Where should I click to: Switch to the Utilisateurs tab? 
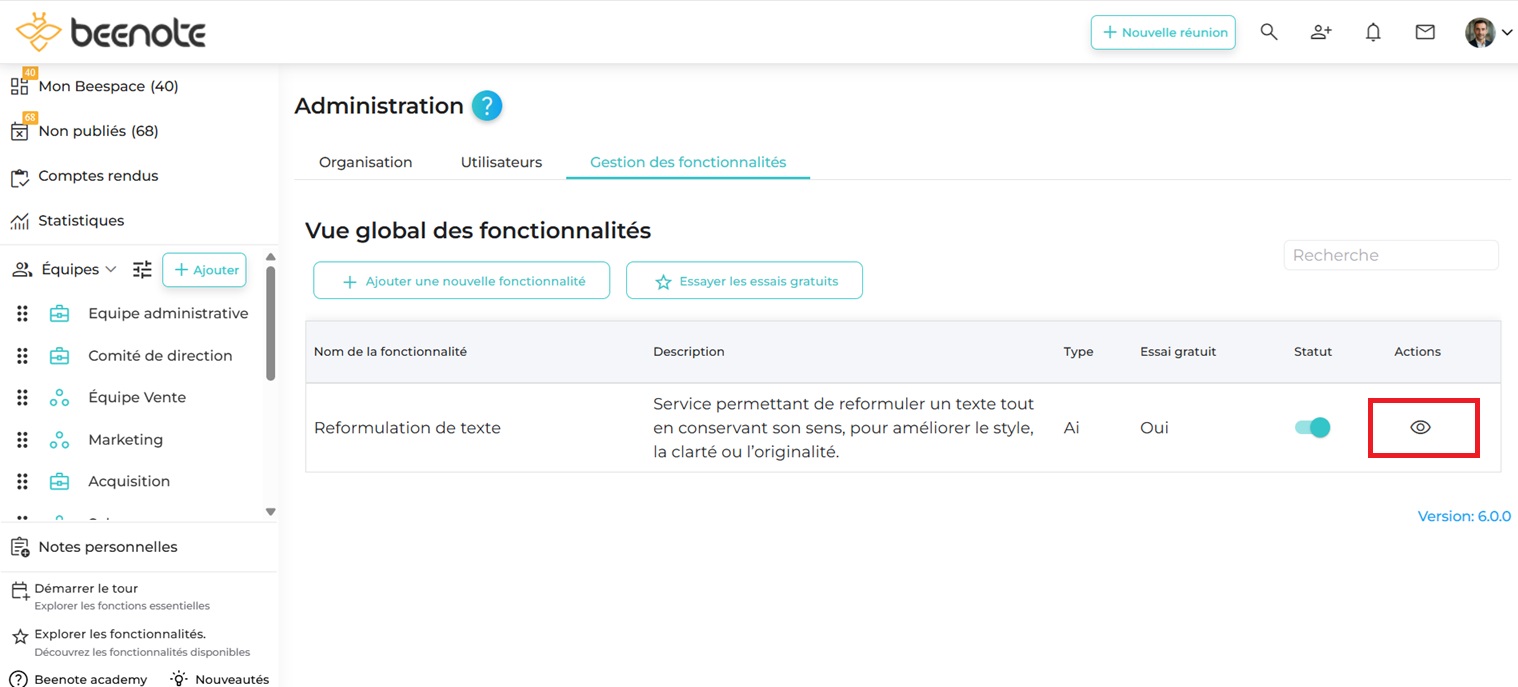tap(501, 162)
